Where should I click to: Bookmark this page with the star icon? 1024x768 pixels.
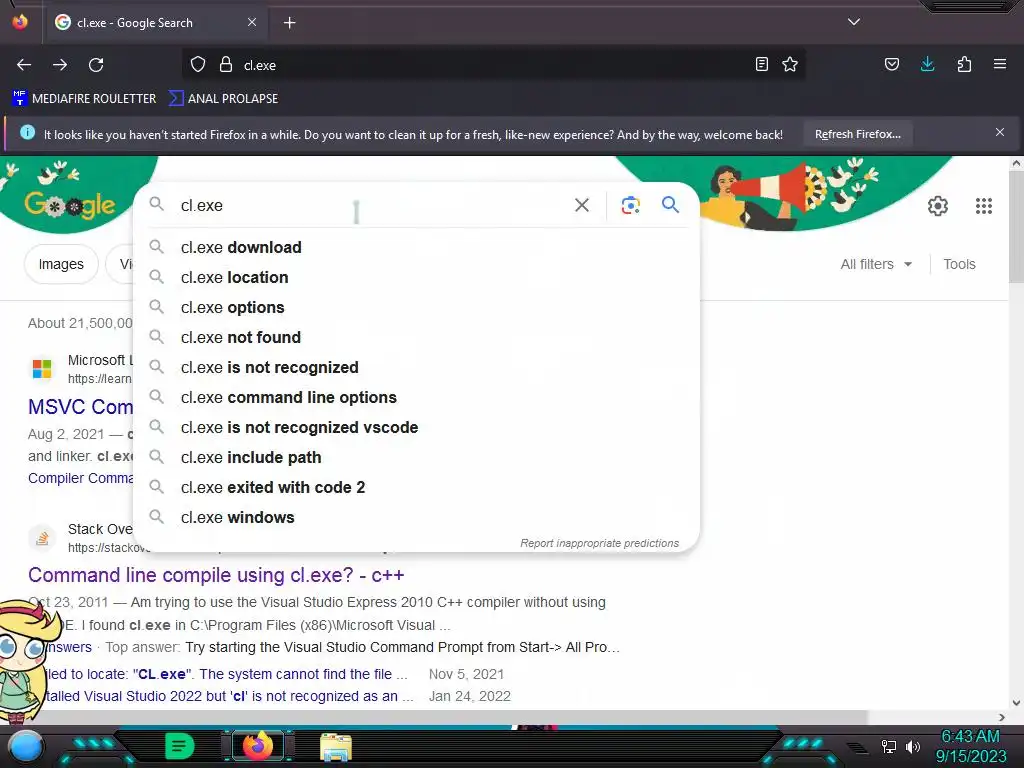pos(790,64)
